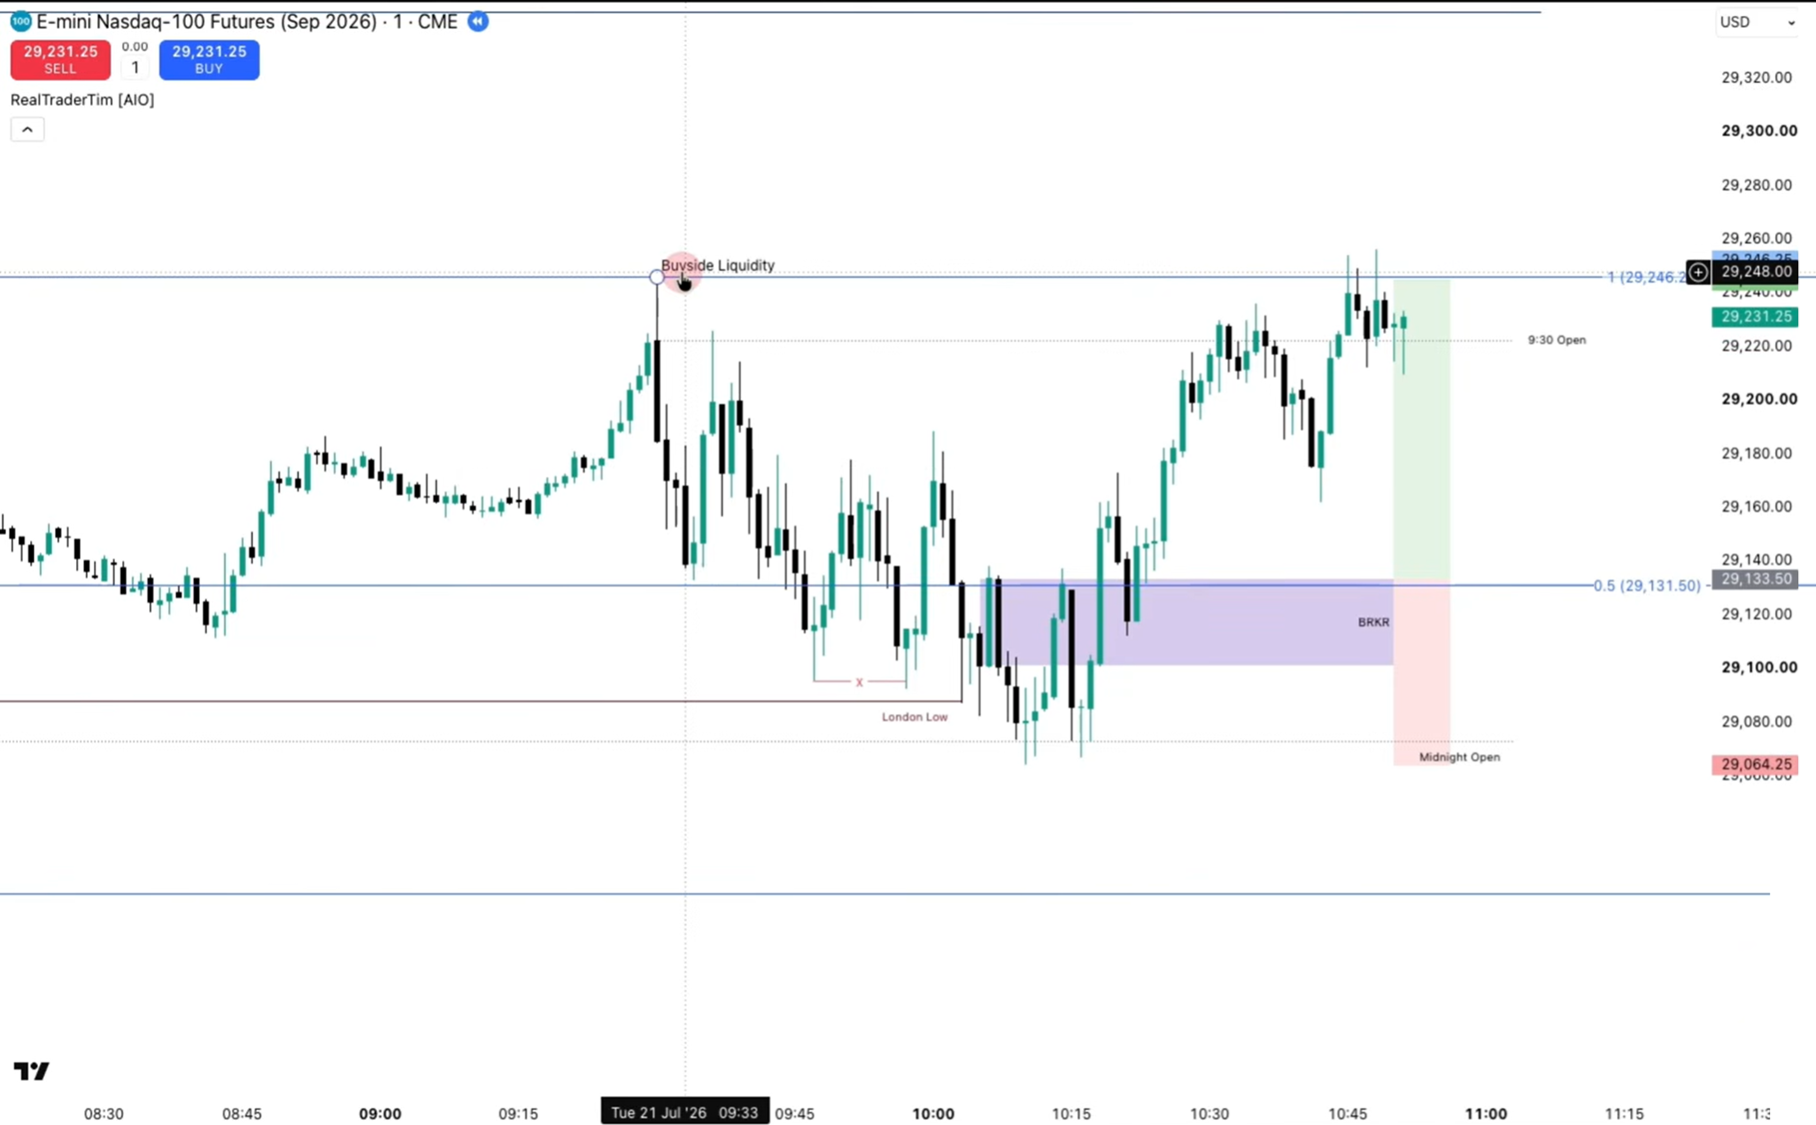This screenshot has height=1125, width=1816.
Task: Click the RealTraderTim [AIO] indicator label
Action: [82, 100]
